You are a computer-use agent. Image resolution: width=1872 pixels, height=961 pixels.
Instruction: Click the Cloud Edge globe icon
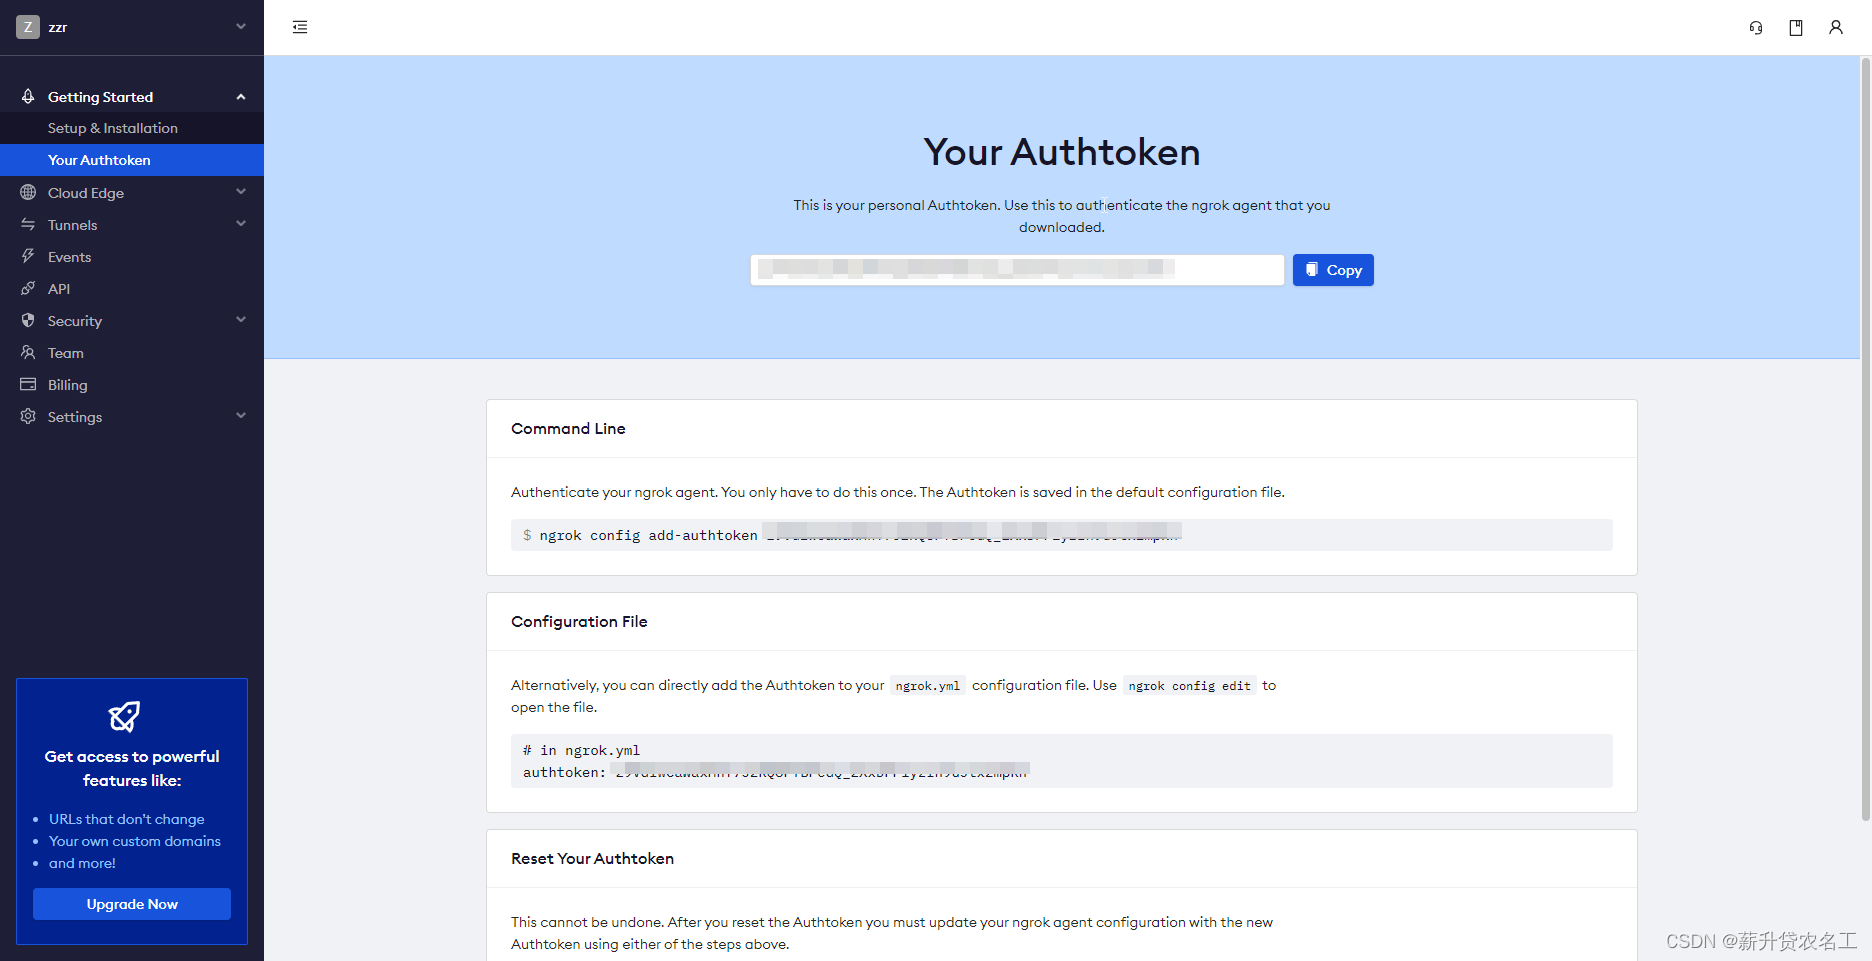click(28, 192)
